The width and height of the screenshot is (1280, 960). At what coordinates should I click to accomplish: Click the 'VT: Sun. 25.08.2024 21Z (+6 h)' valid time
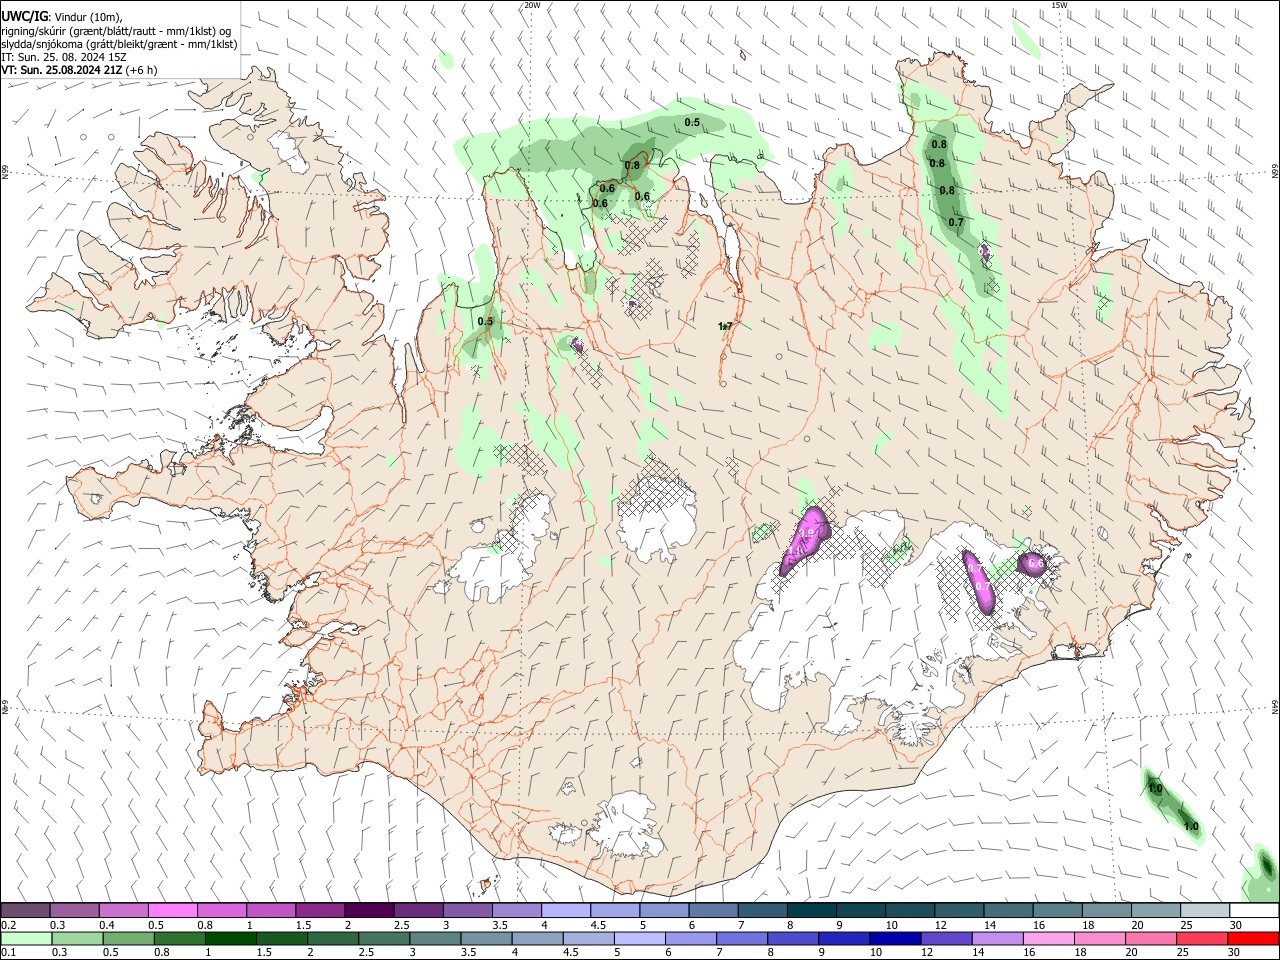(79, 70)
